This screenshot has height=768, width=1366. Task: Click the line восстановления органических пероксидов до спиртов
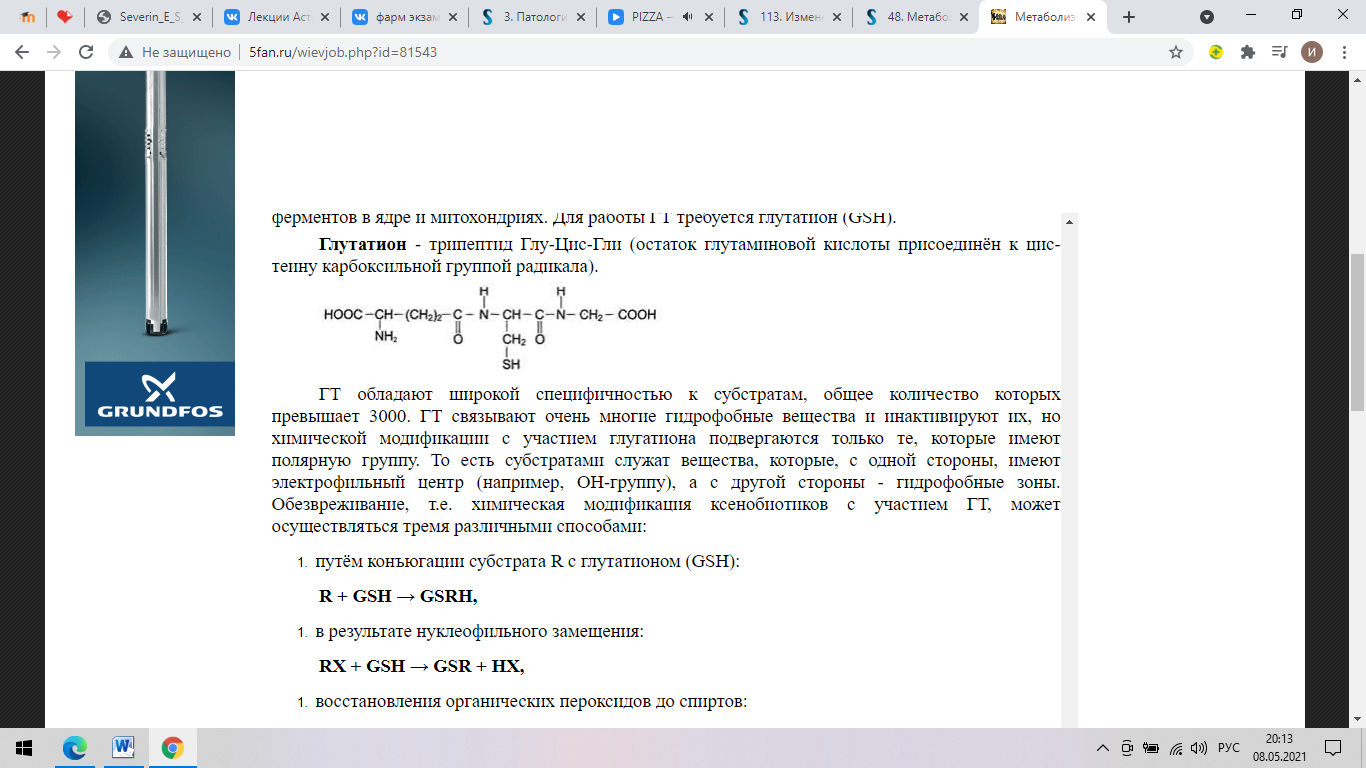pyautogui.click(x=531, y=702)
